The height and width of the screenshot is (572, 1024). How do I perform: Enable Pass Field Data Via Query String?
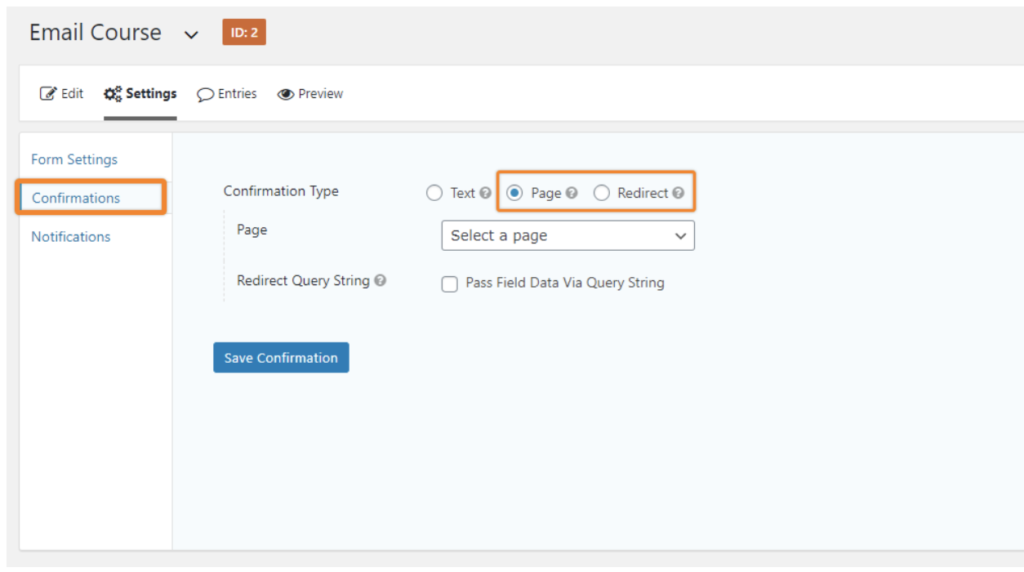point(450,284)
